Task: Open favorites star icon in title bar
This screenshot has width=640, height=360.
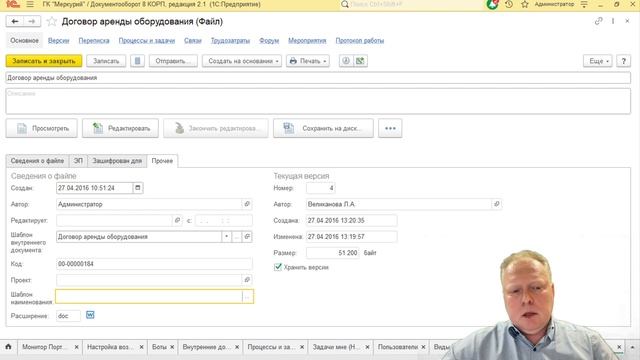Action: [x=525, y=4]
